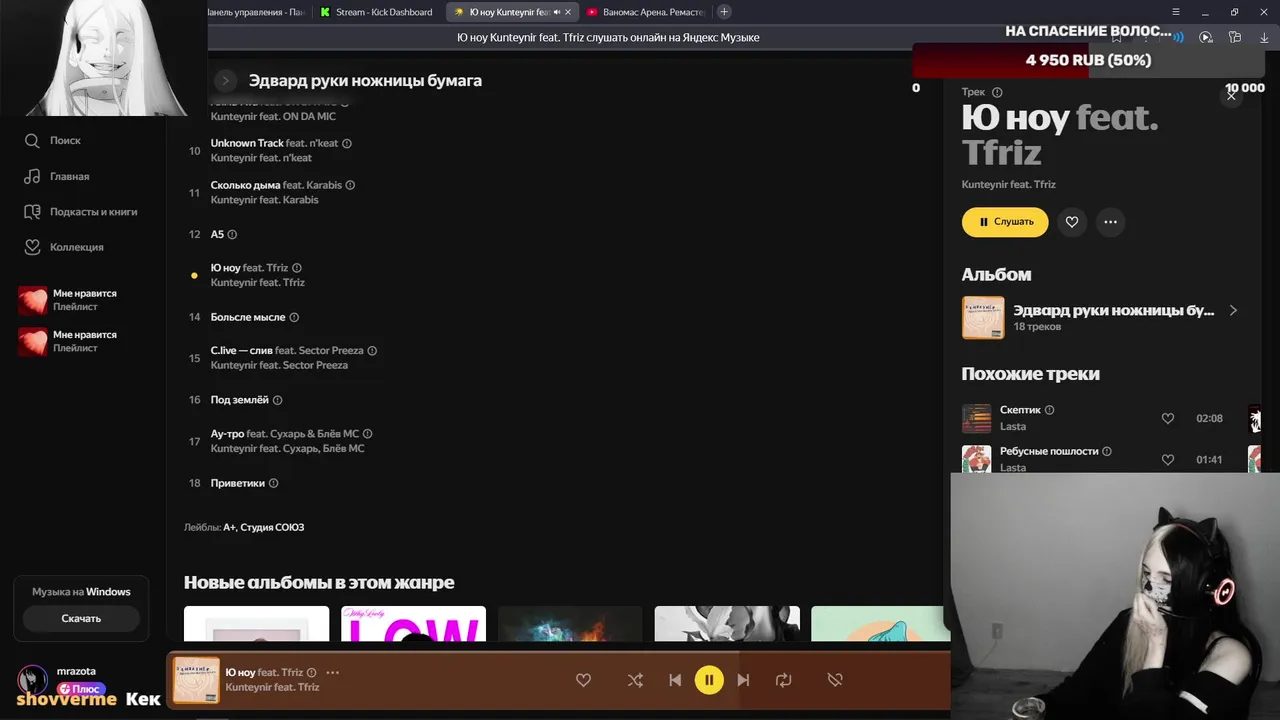Like similar track Скептик
Screen dimensions: 1280x720
pos(1168,418)
